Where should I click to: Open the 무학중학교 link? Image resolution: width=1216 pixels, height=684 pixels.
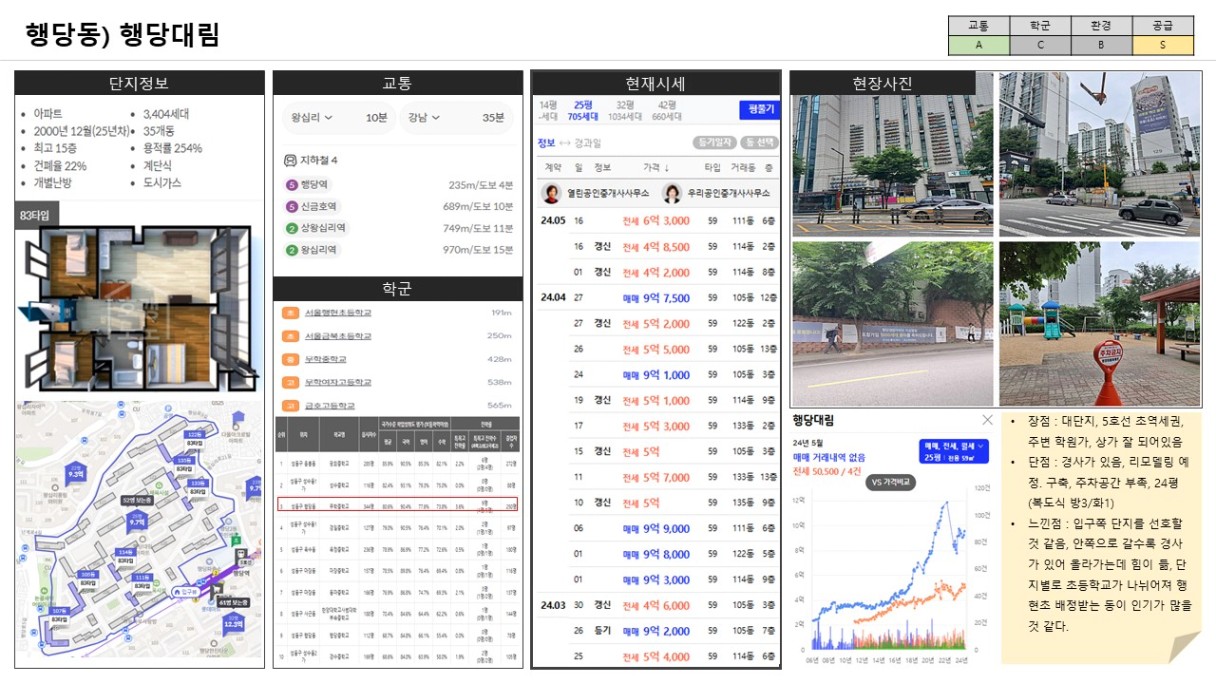tap(326, 359)
